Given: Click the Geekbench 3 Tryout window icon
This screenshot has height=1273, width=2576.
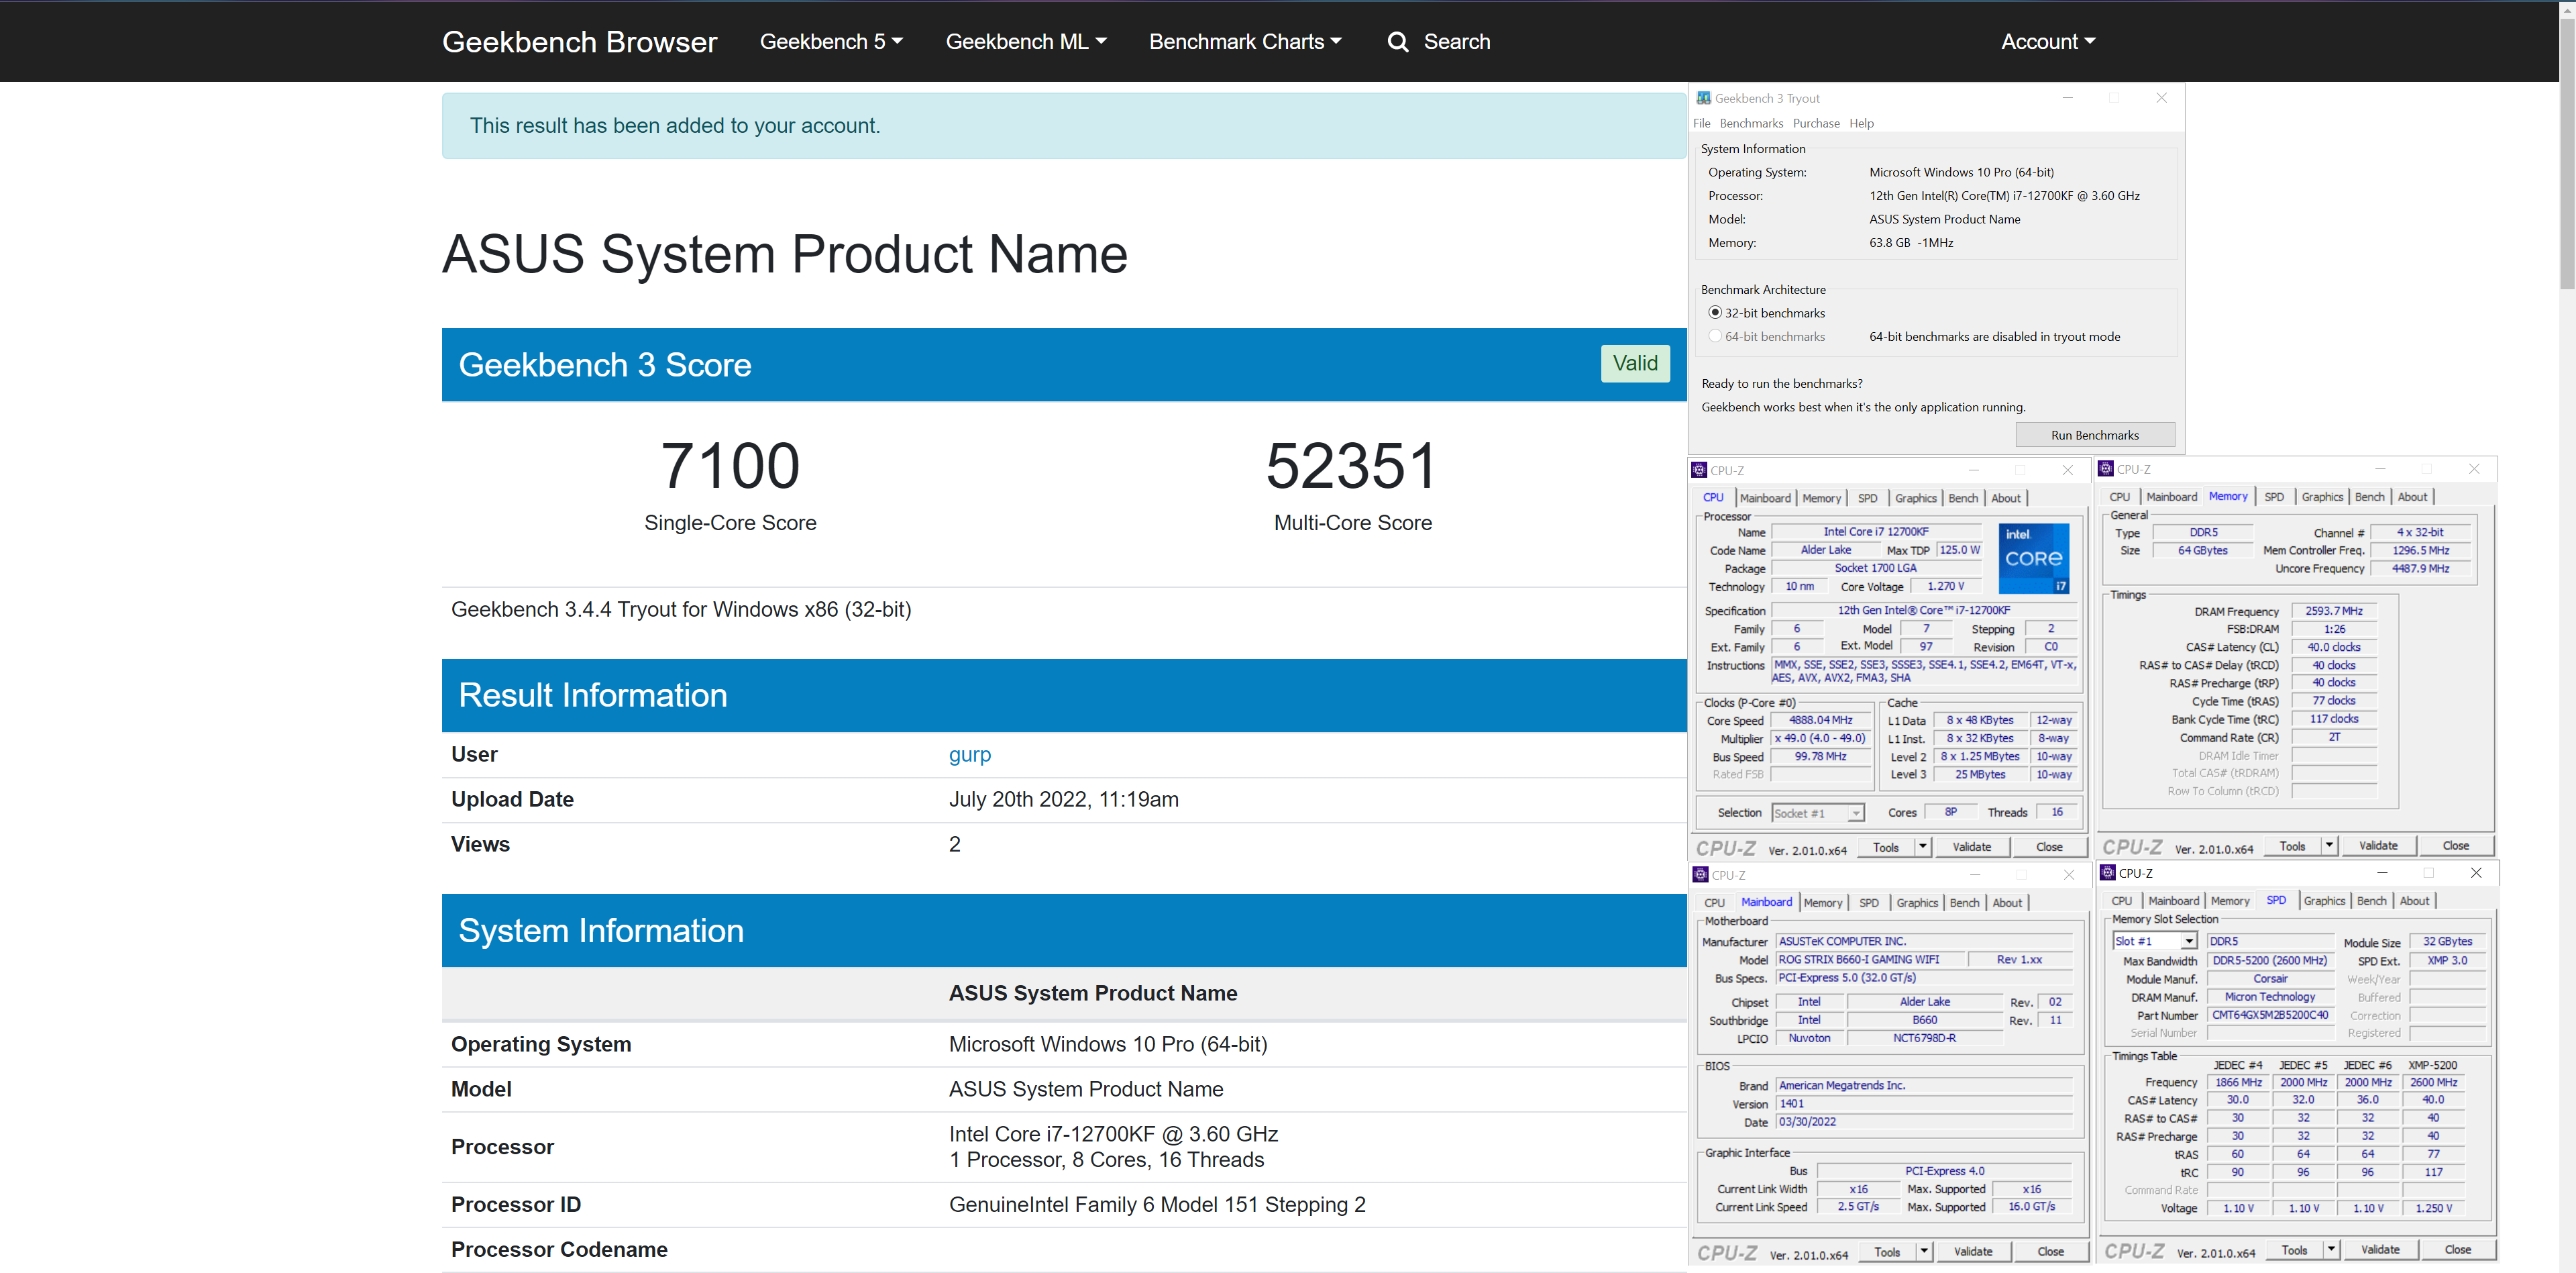Looking at the screenshot, I should [x=1703, y=98].
